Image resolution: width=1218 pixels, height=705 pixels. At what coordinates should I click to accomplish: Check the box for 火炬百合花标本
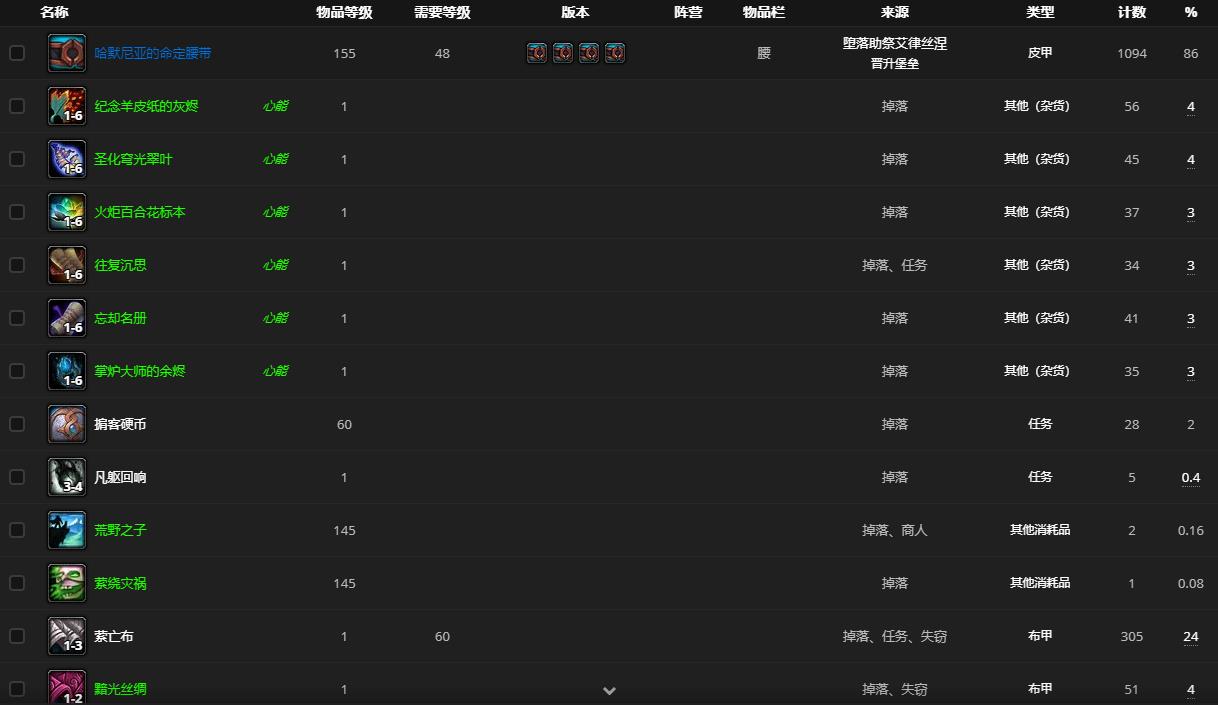click(17, 212)
